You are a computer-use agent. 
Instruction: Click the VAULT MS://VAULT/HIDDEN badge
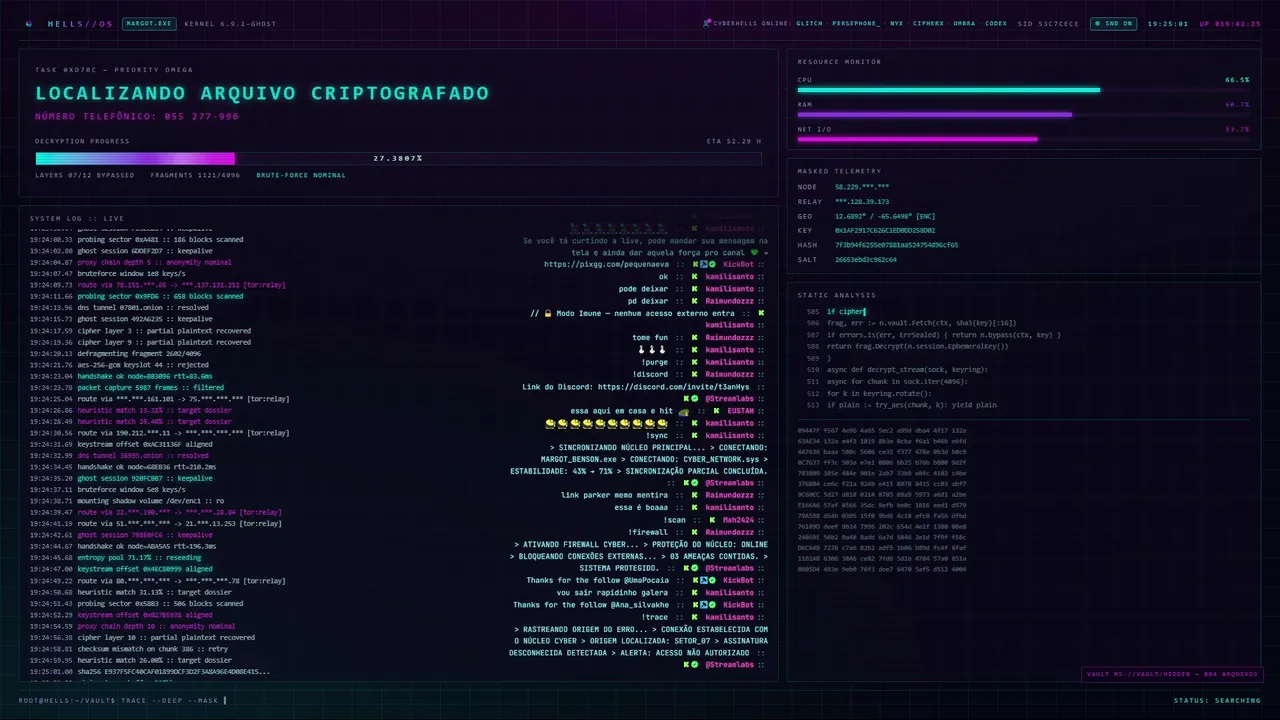point(1172,674)
